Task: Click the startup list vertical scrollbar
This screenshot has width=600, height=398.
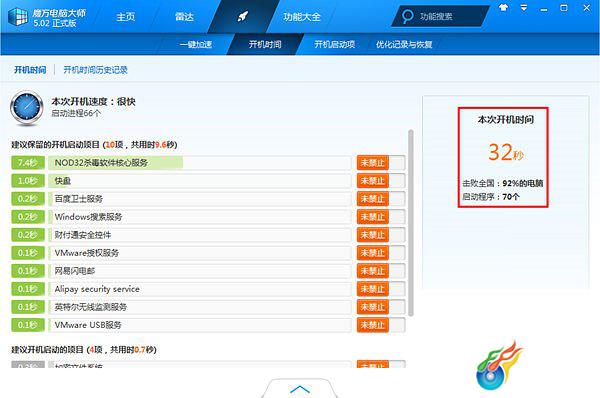Action: click(x=411, y=223)
